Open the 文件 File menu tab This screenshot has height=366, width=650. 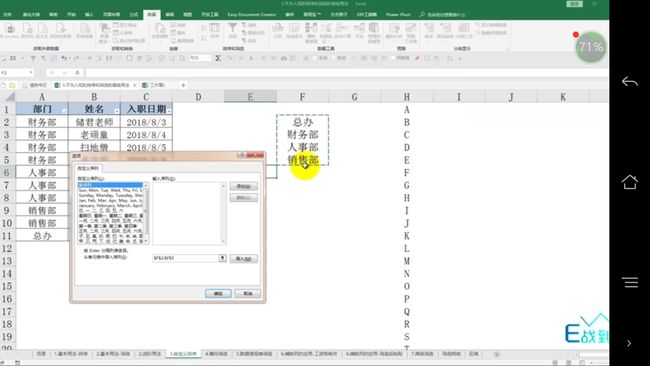[x=7, y=15]
